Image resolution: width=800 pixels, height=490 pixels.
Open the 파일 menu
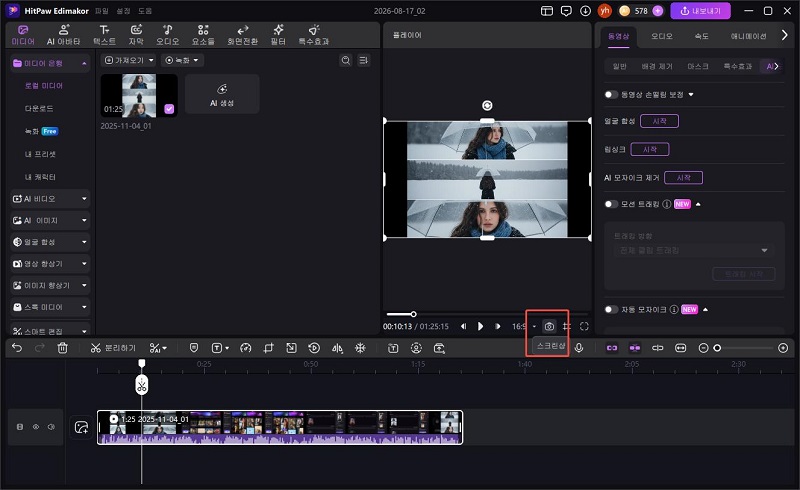point(102,11)
